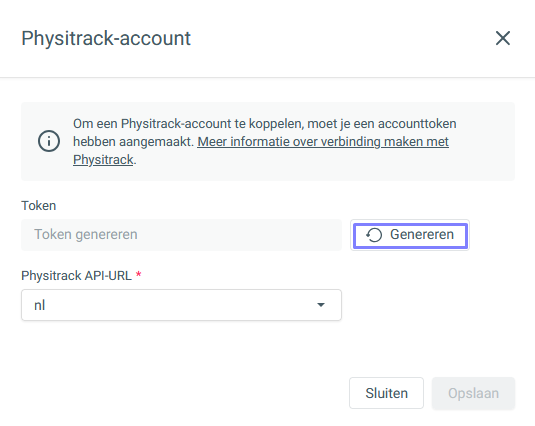Click the word 'Genereren' on the button
Viewport: 535px width, 426px height.
pos(422,235)
